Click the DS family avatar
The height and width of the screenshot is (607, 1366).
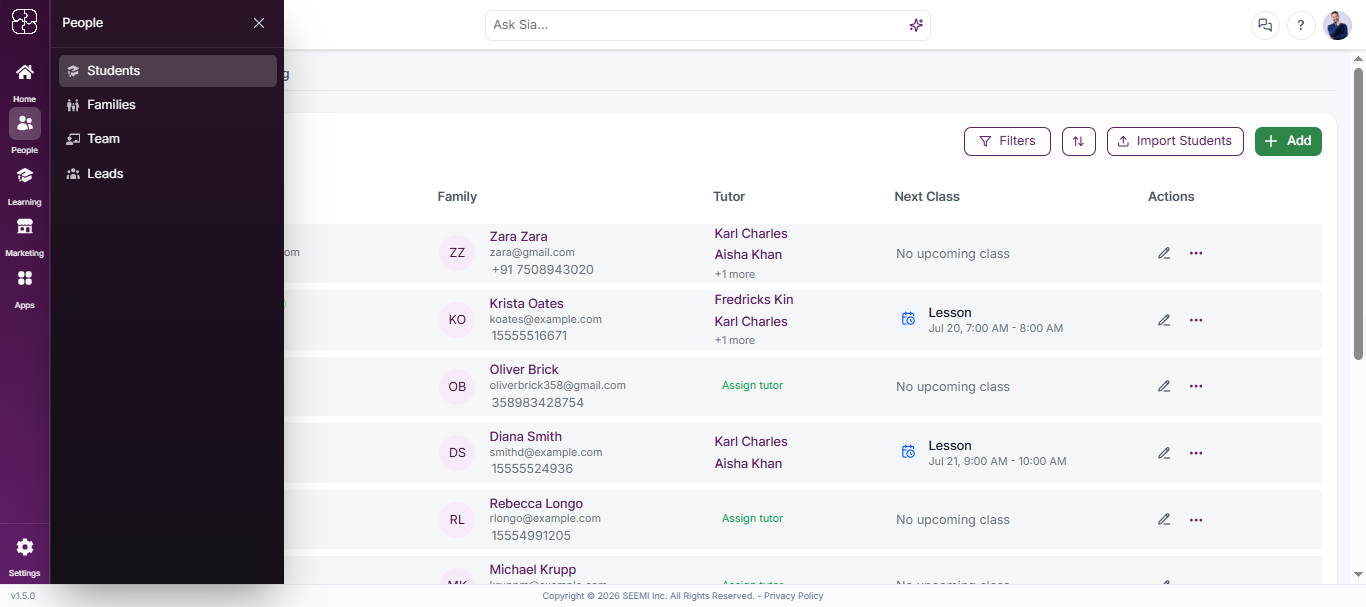[x=457, y=453]
